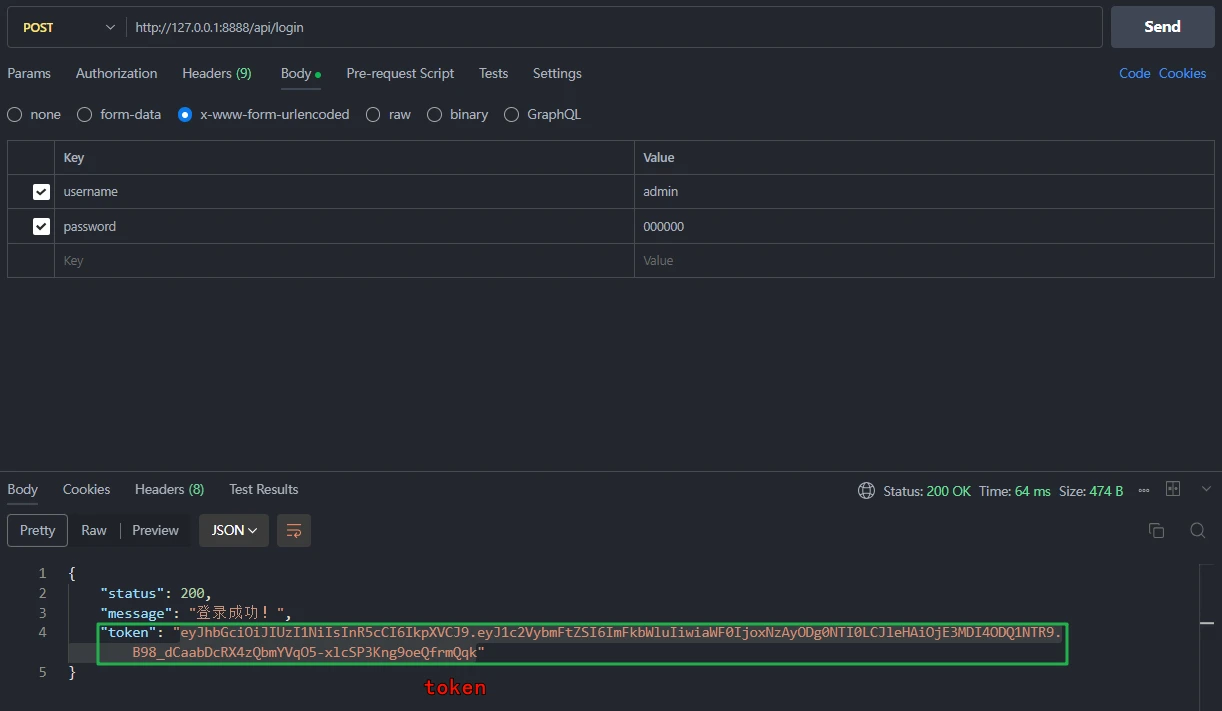Open response Headers (8) tab
Viewport: 1222px width, 711px height.
pyautogui.click(x=169, y=490)
